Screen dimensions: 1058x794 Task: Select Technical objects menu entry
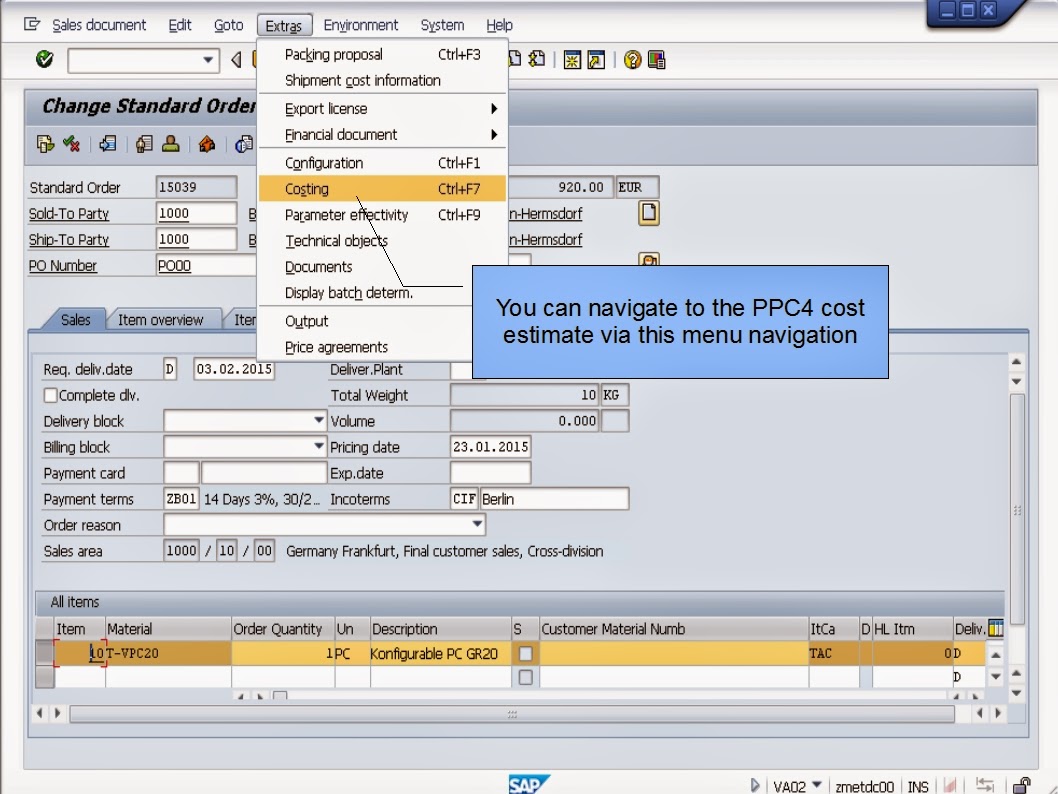coord(382,241)
